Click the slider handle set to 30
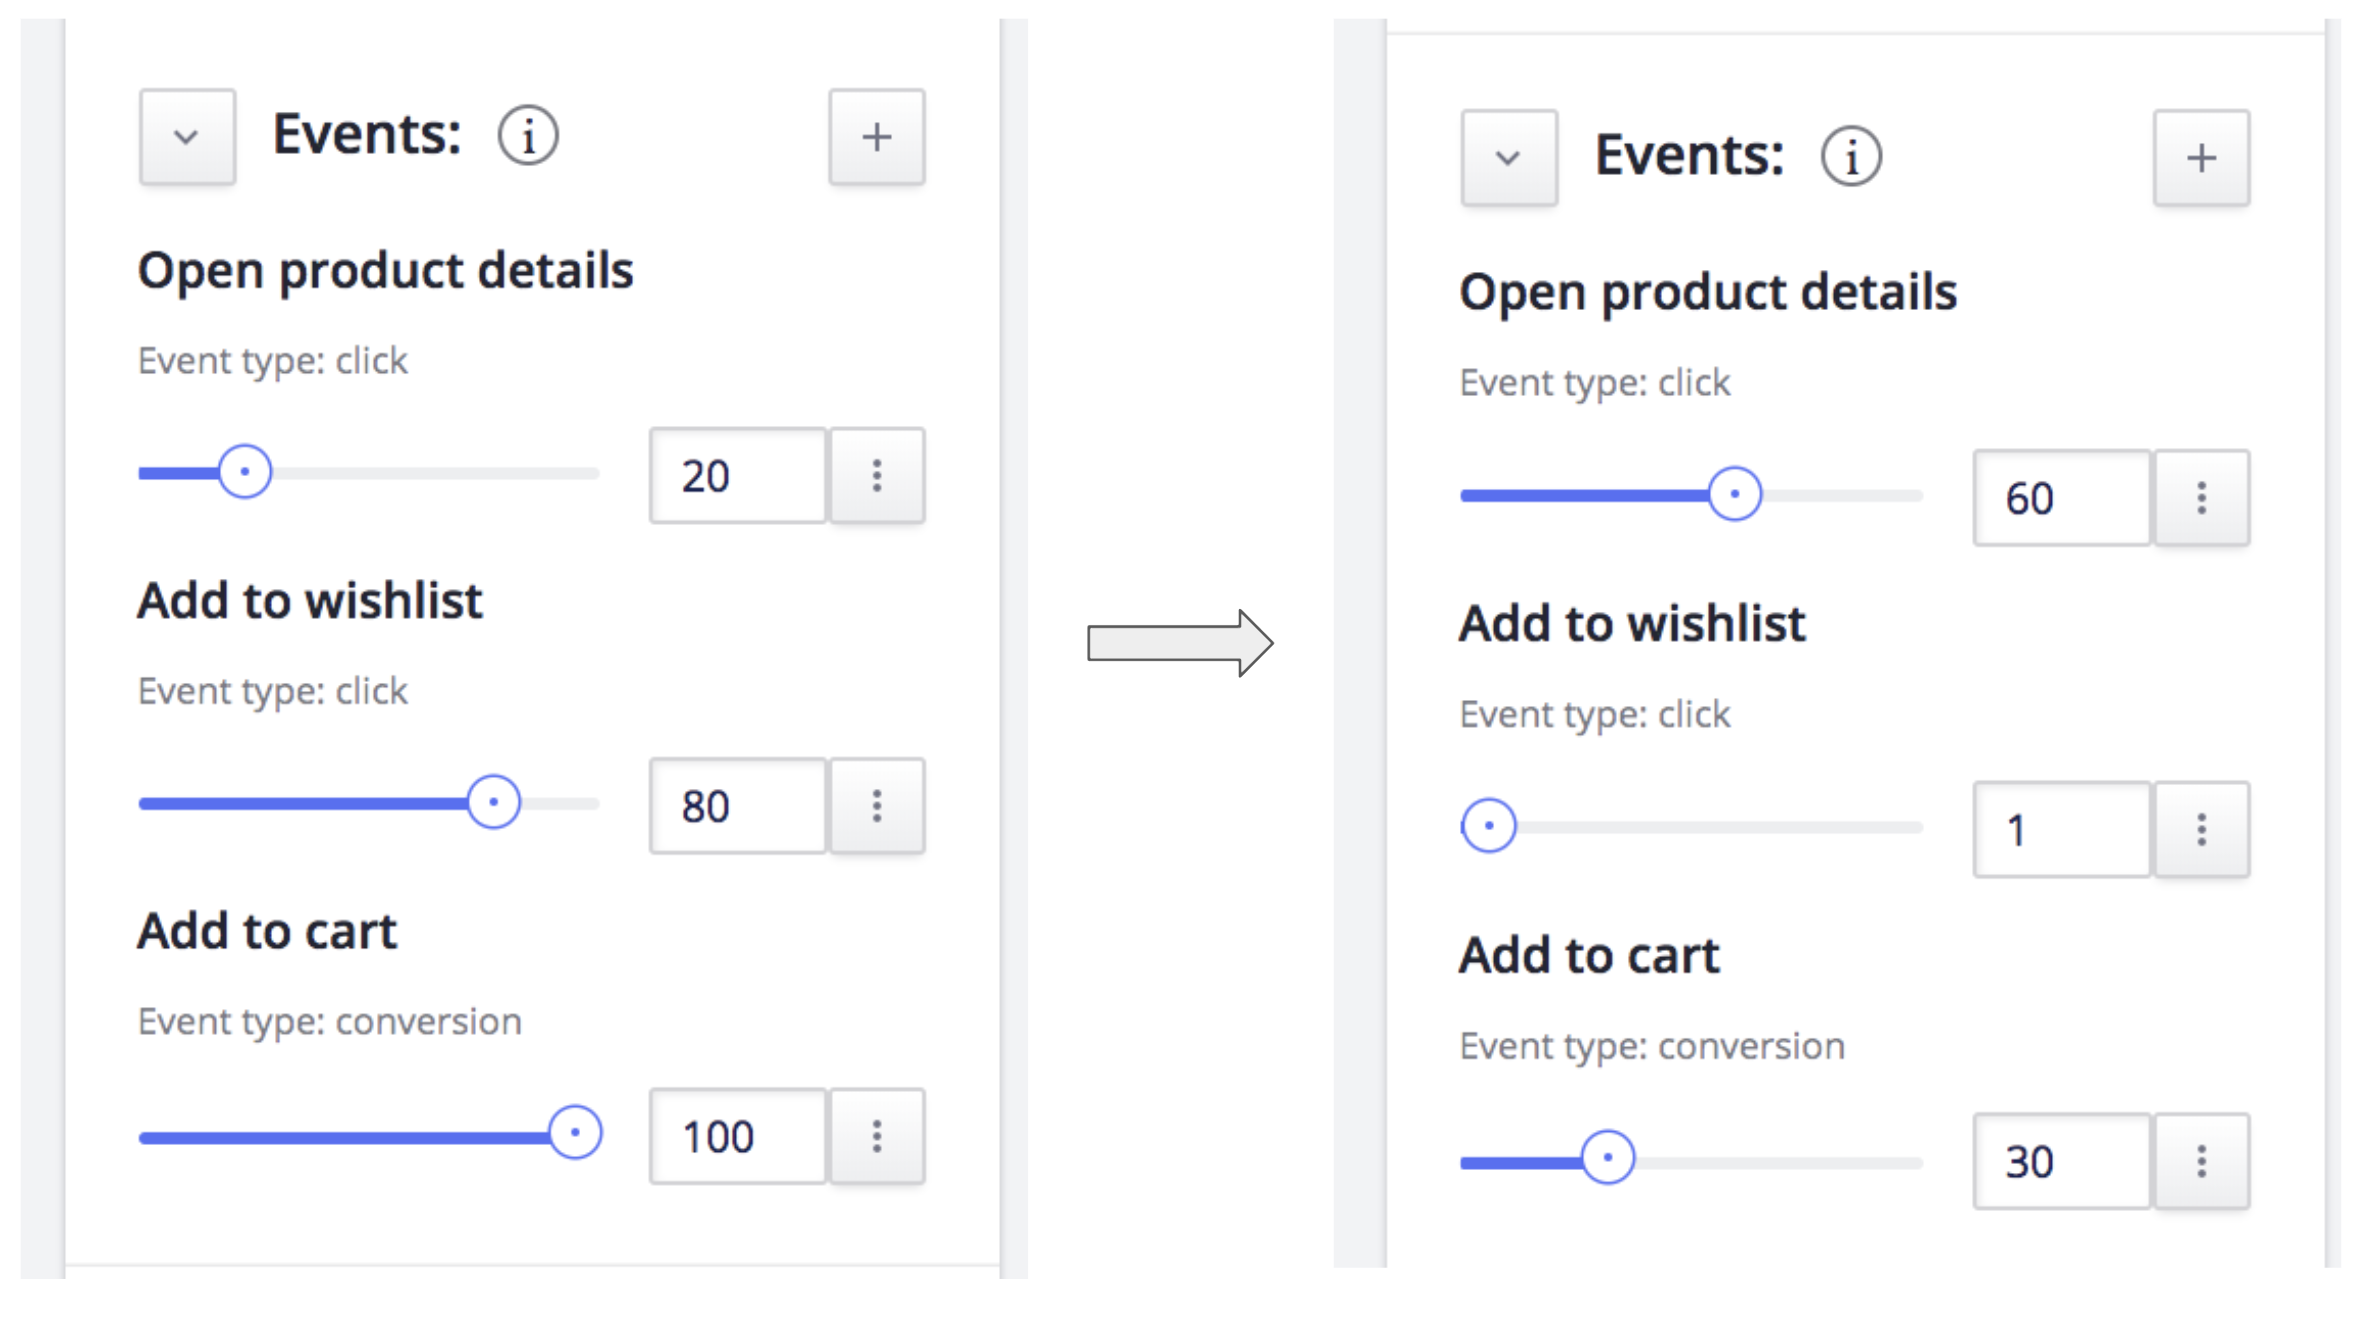Viewport: 2374px width, 1318px height. (1607, 1158)
